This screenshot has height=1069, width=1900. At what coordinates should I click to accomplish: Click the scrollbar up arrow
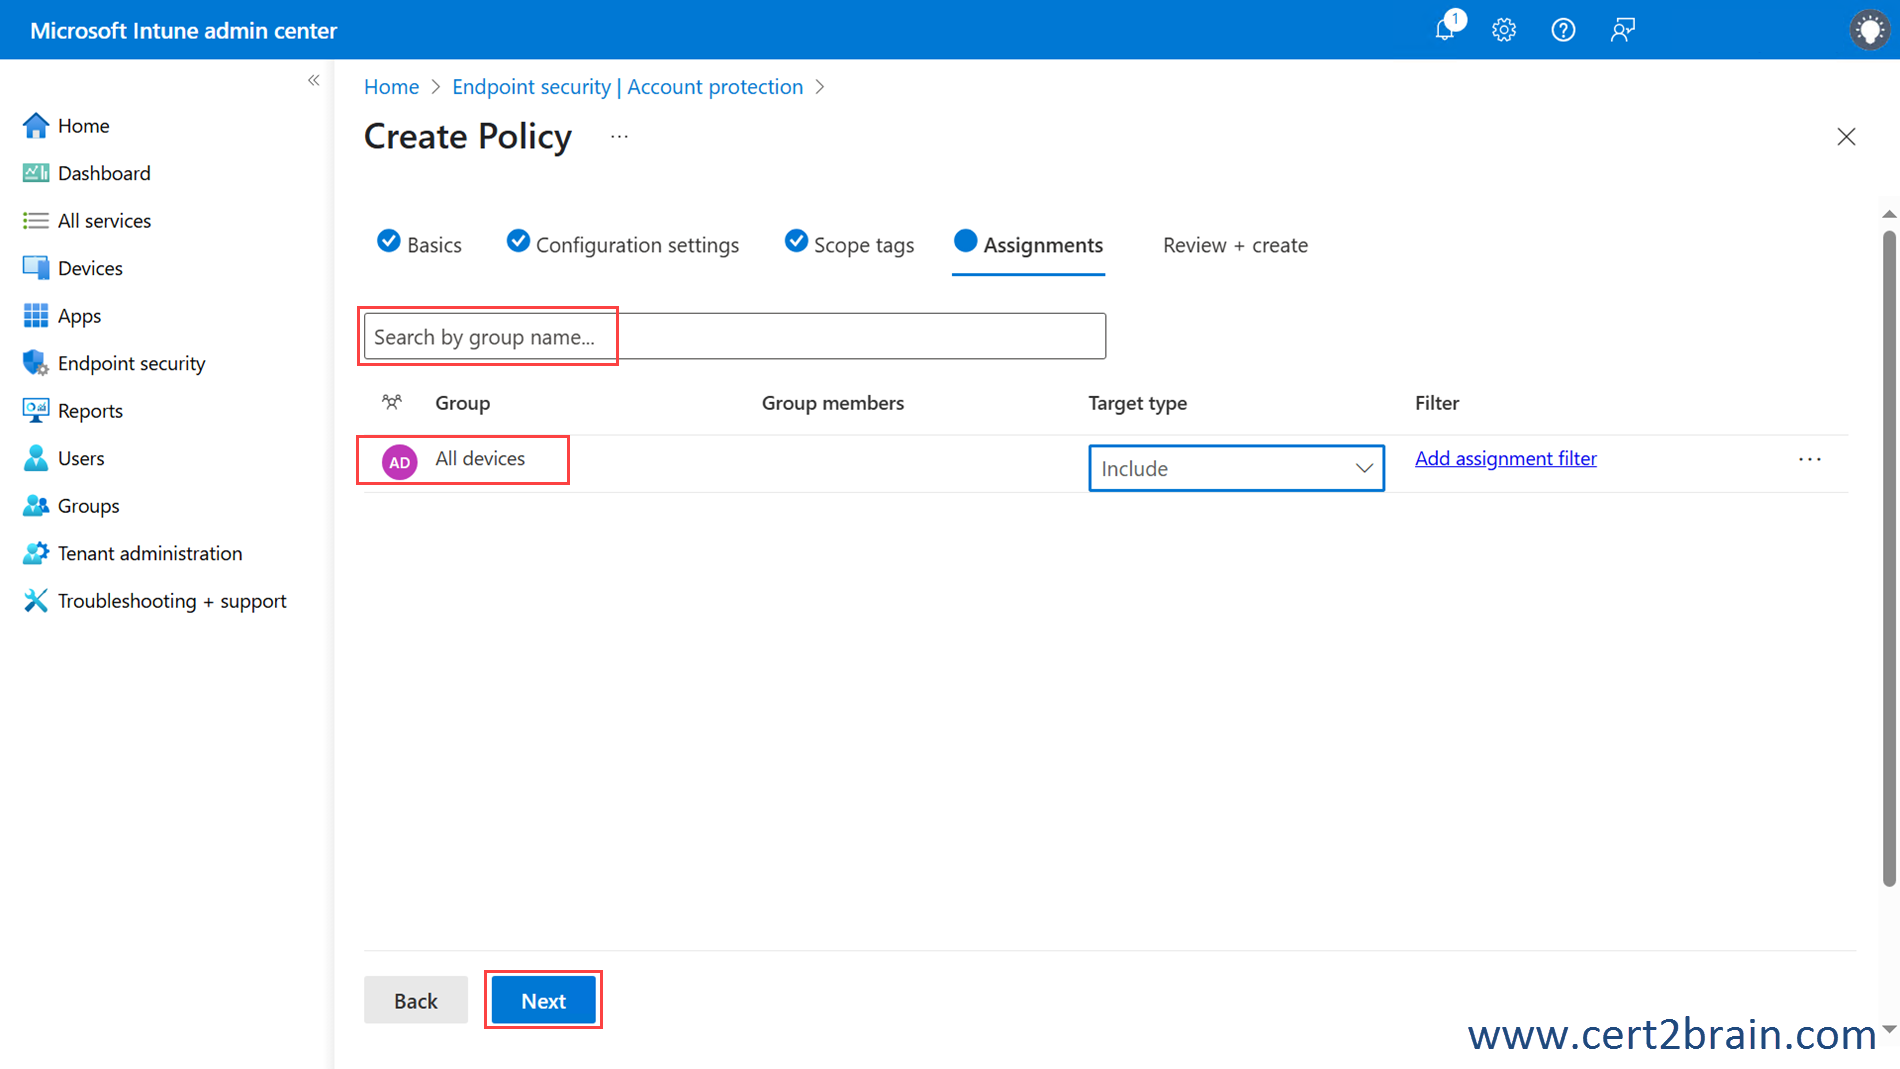click(1888, 214)
